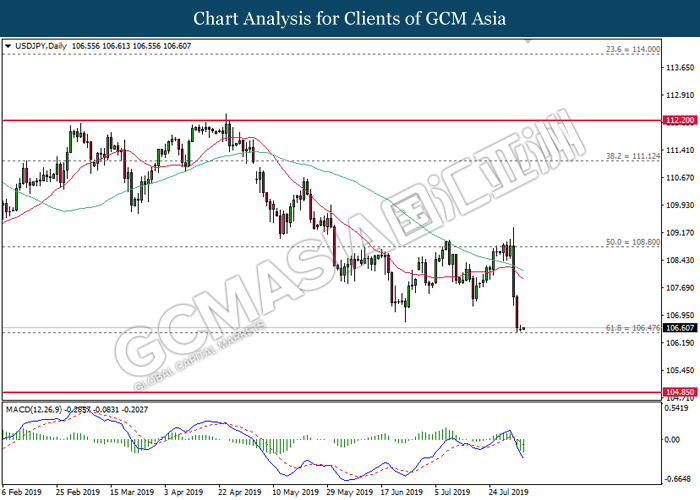700x500 pixels.
Task: Select the MACD scale value -0.6648
Action: pos(677,479)
